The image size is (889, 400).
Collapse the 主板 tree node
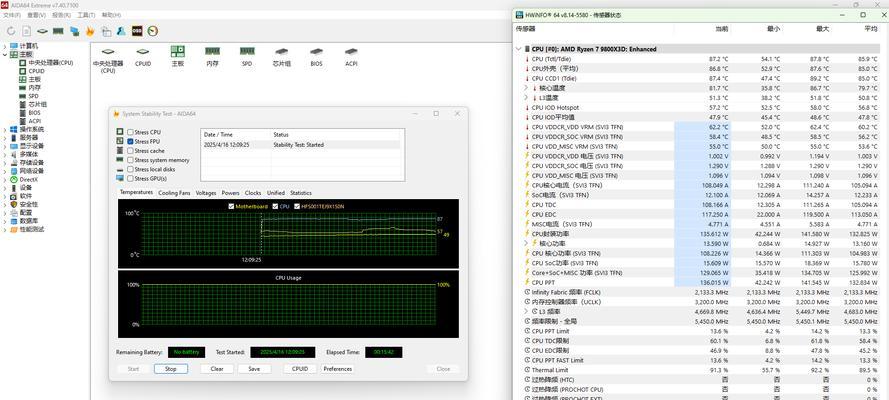tap(5, 54)
